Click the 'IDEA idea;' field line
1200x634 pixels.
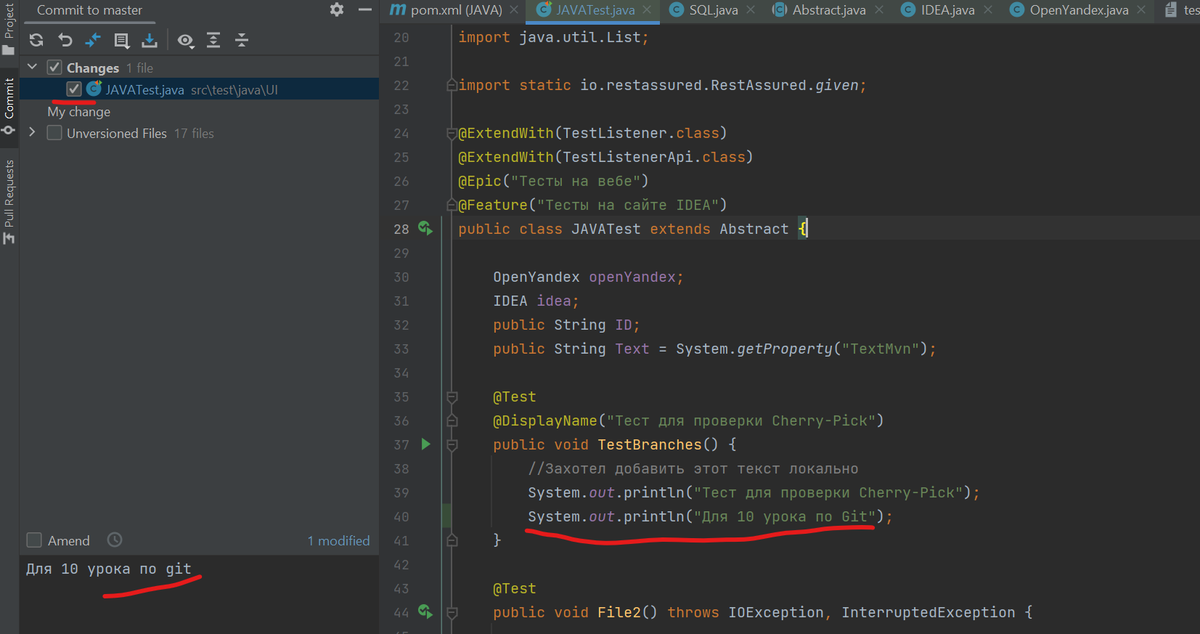[536, 301]
